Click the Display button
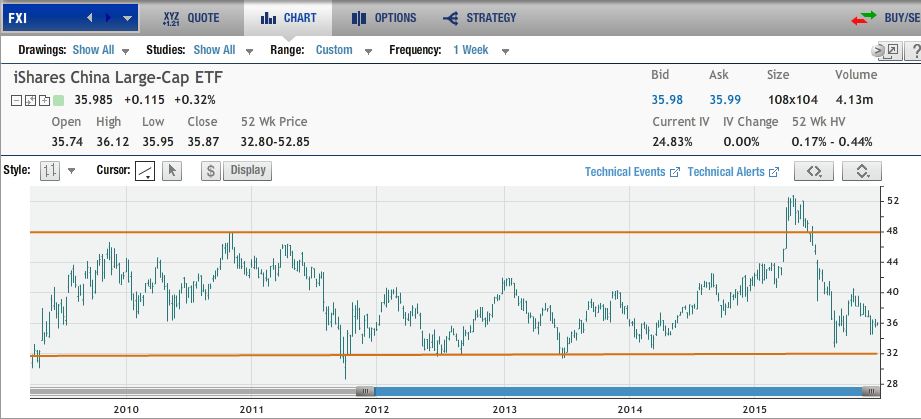 248,170
